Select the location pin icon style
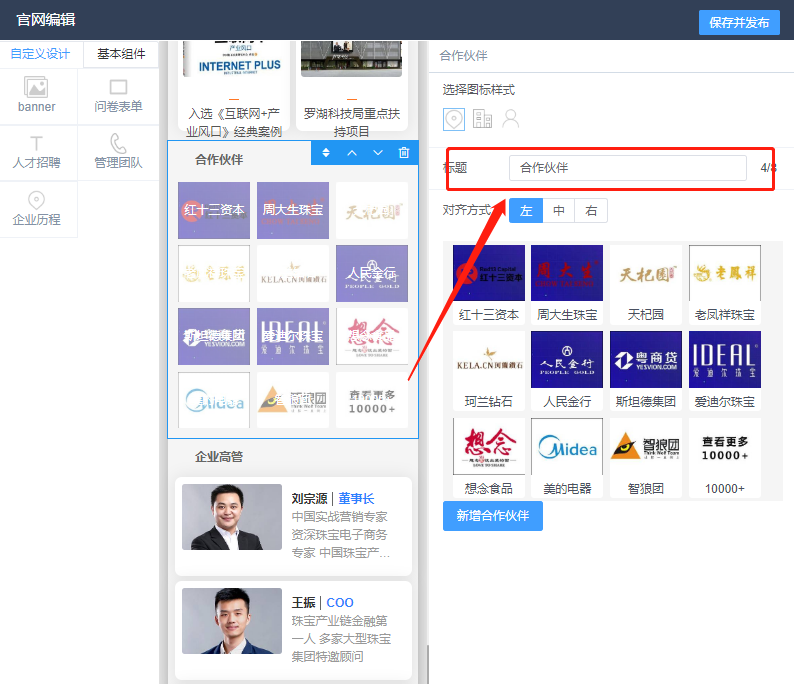 454,119
